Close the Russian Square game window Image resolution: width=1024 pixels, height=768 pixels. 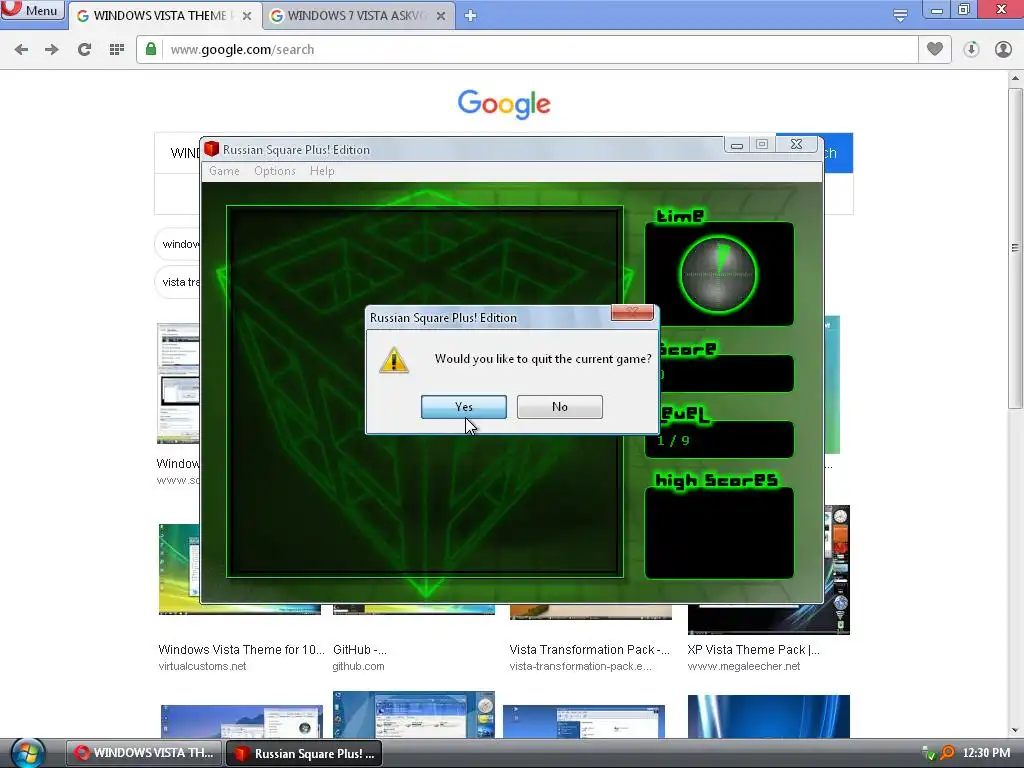[x=796, y=145]
